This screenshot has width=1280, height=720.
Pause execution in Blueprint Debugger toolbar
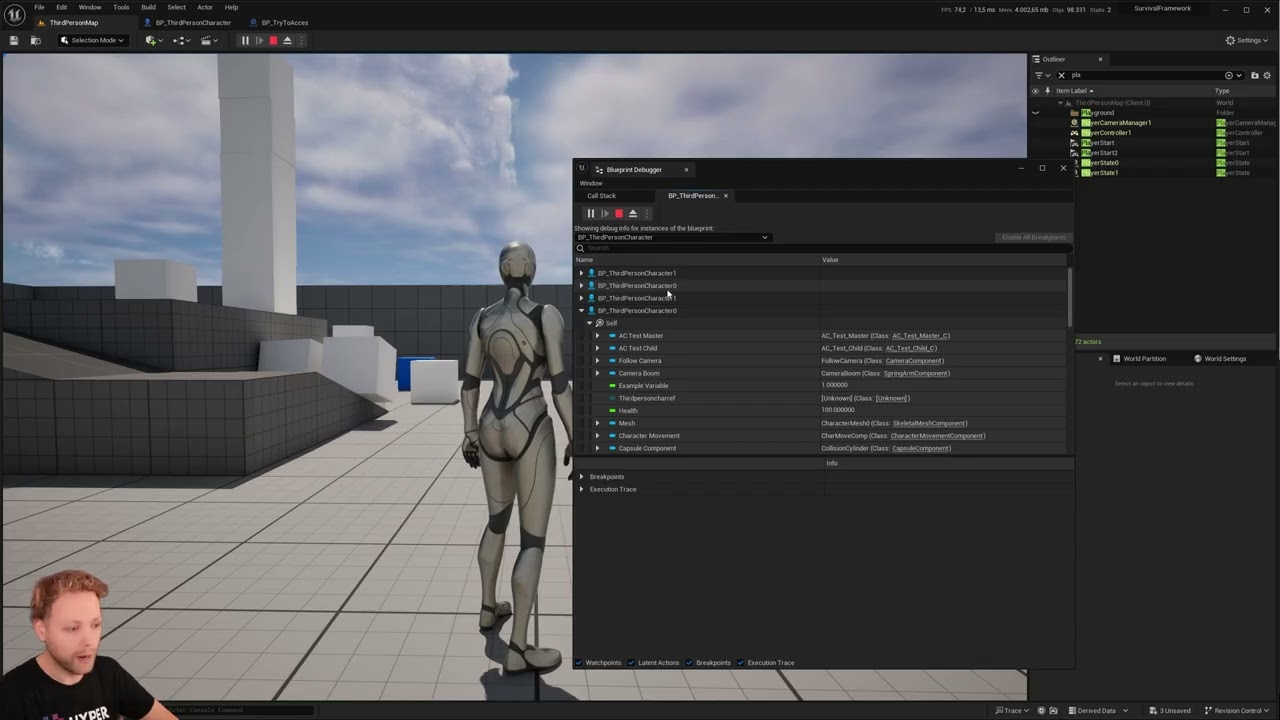(x=590, y=213)
